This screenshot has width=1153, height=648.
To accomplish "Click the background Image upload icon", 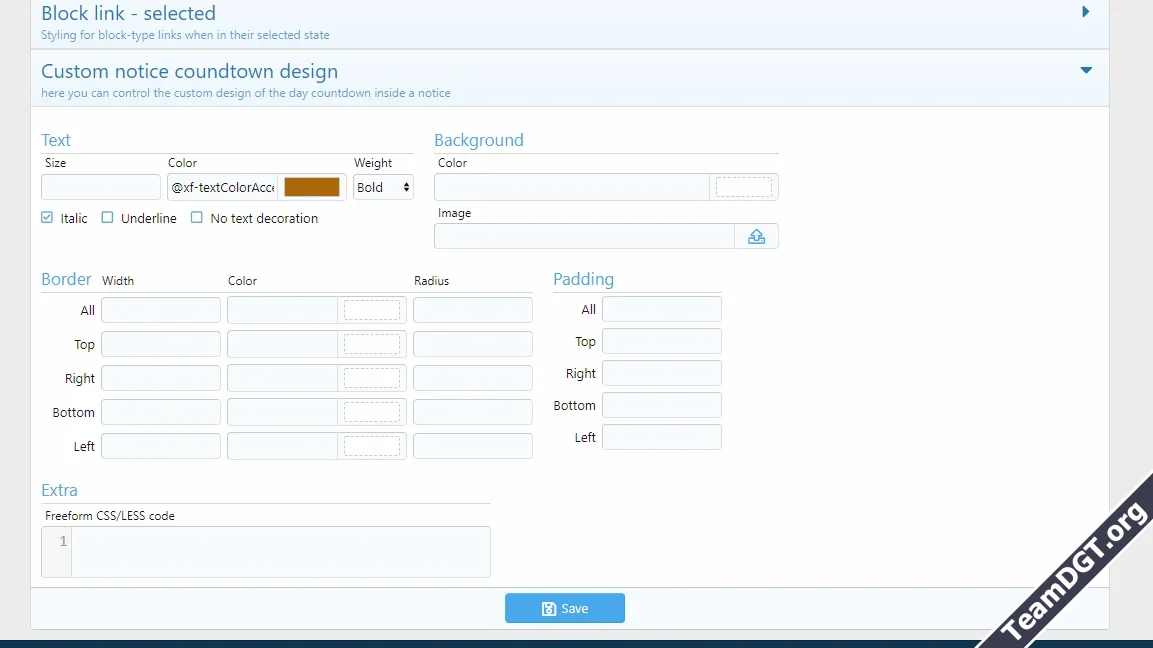I will (x=757, y=236).
